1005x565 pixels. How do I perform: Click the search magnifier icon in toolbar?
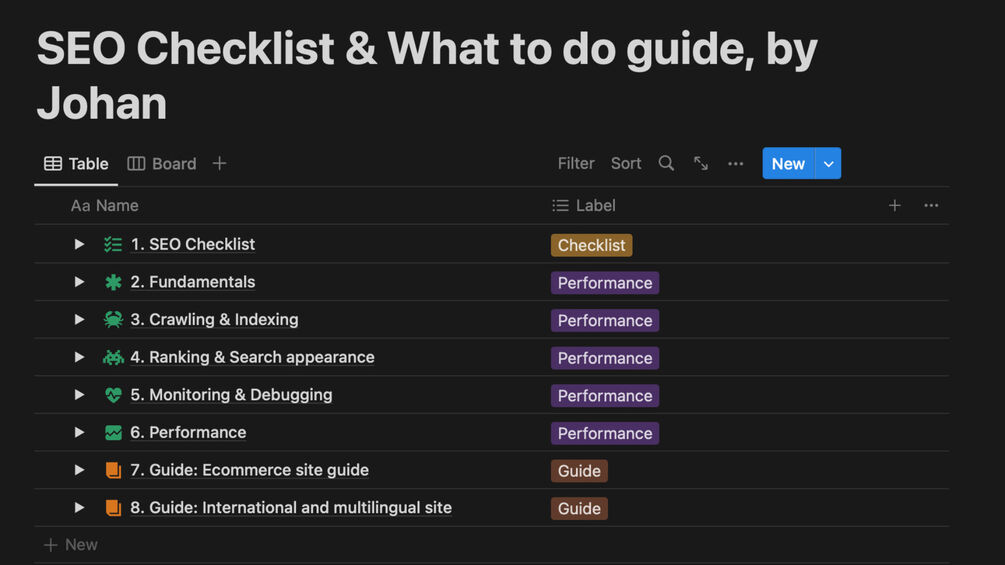[666, 163]
